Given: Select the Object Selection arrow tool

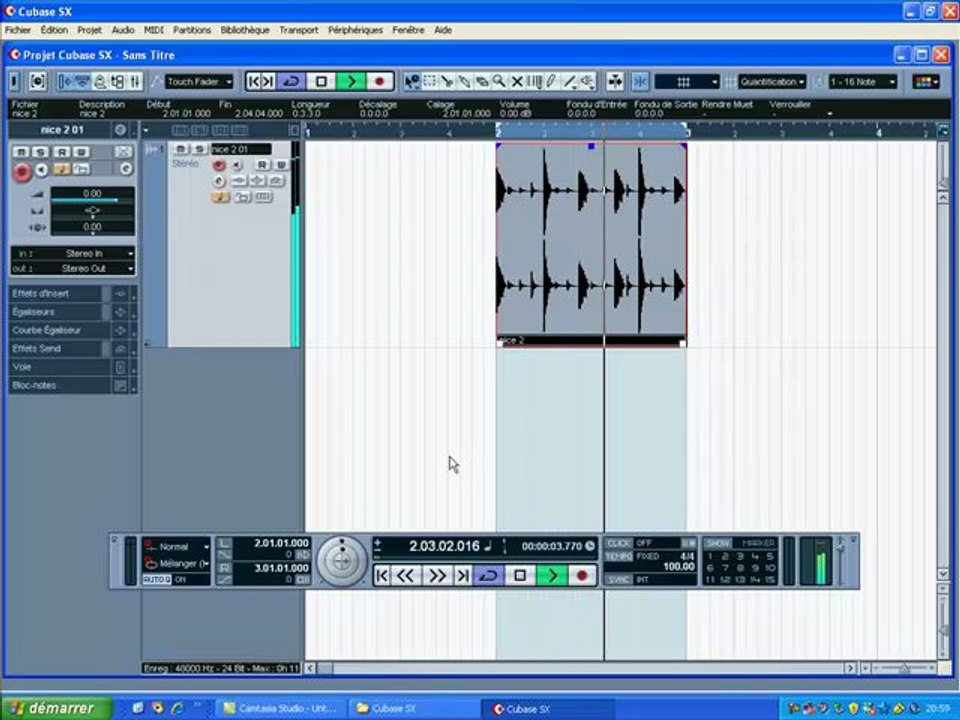Looking at the screenshot, I should pos(412,81).
